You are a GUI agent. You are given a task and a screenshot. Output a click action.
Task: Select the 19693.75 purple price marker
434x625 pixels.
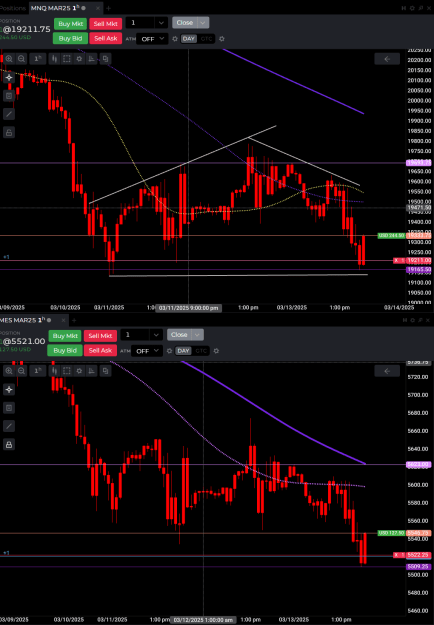pos(418,163)
